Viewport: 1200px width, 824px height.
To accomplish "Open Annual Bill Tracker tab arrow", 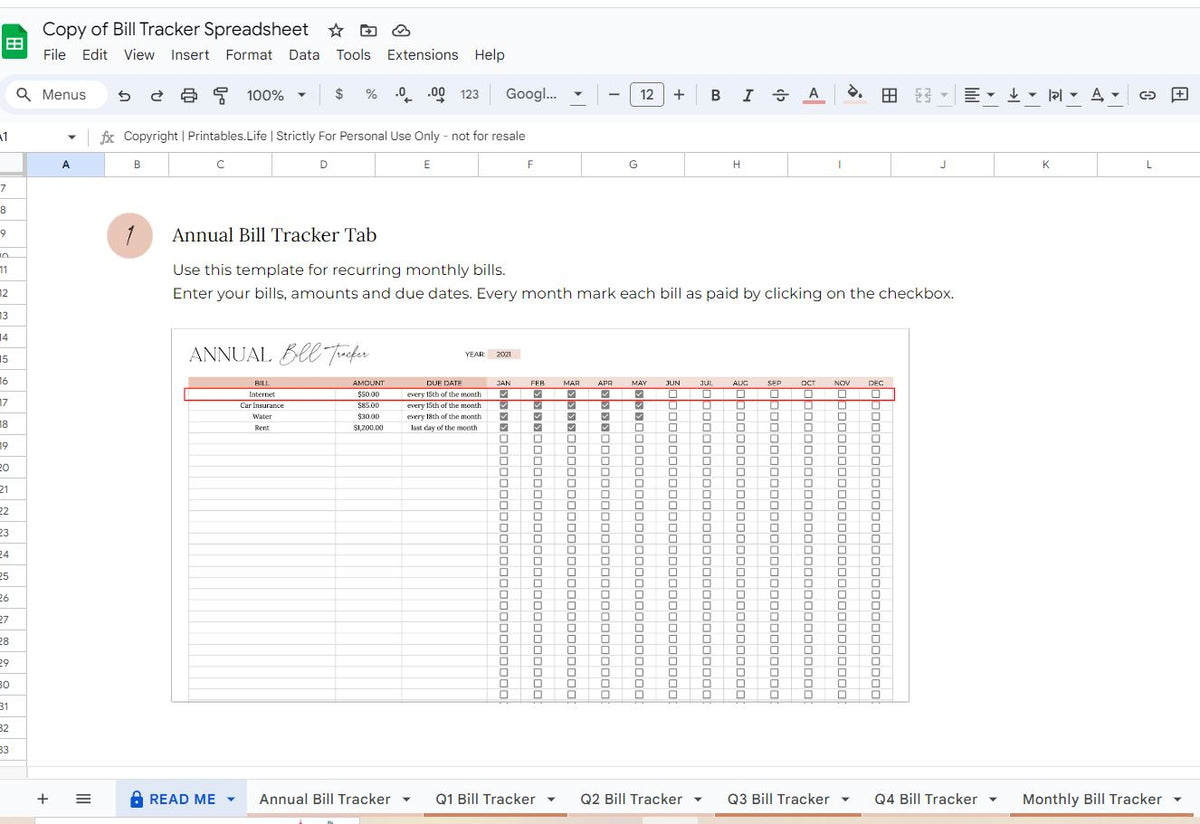I will click(406, 799).
